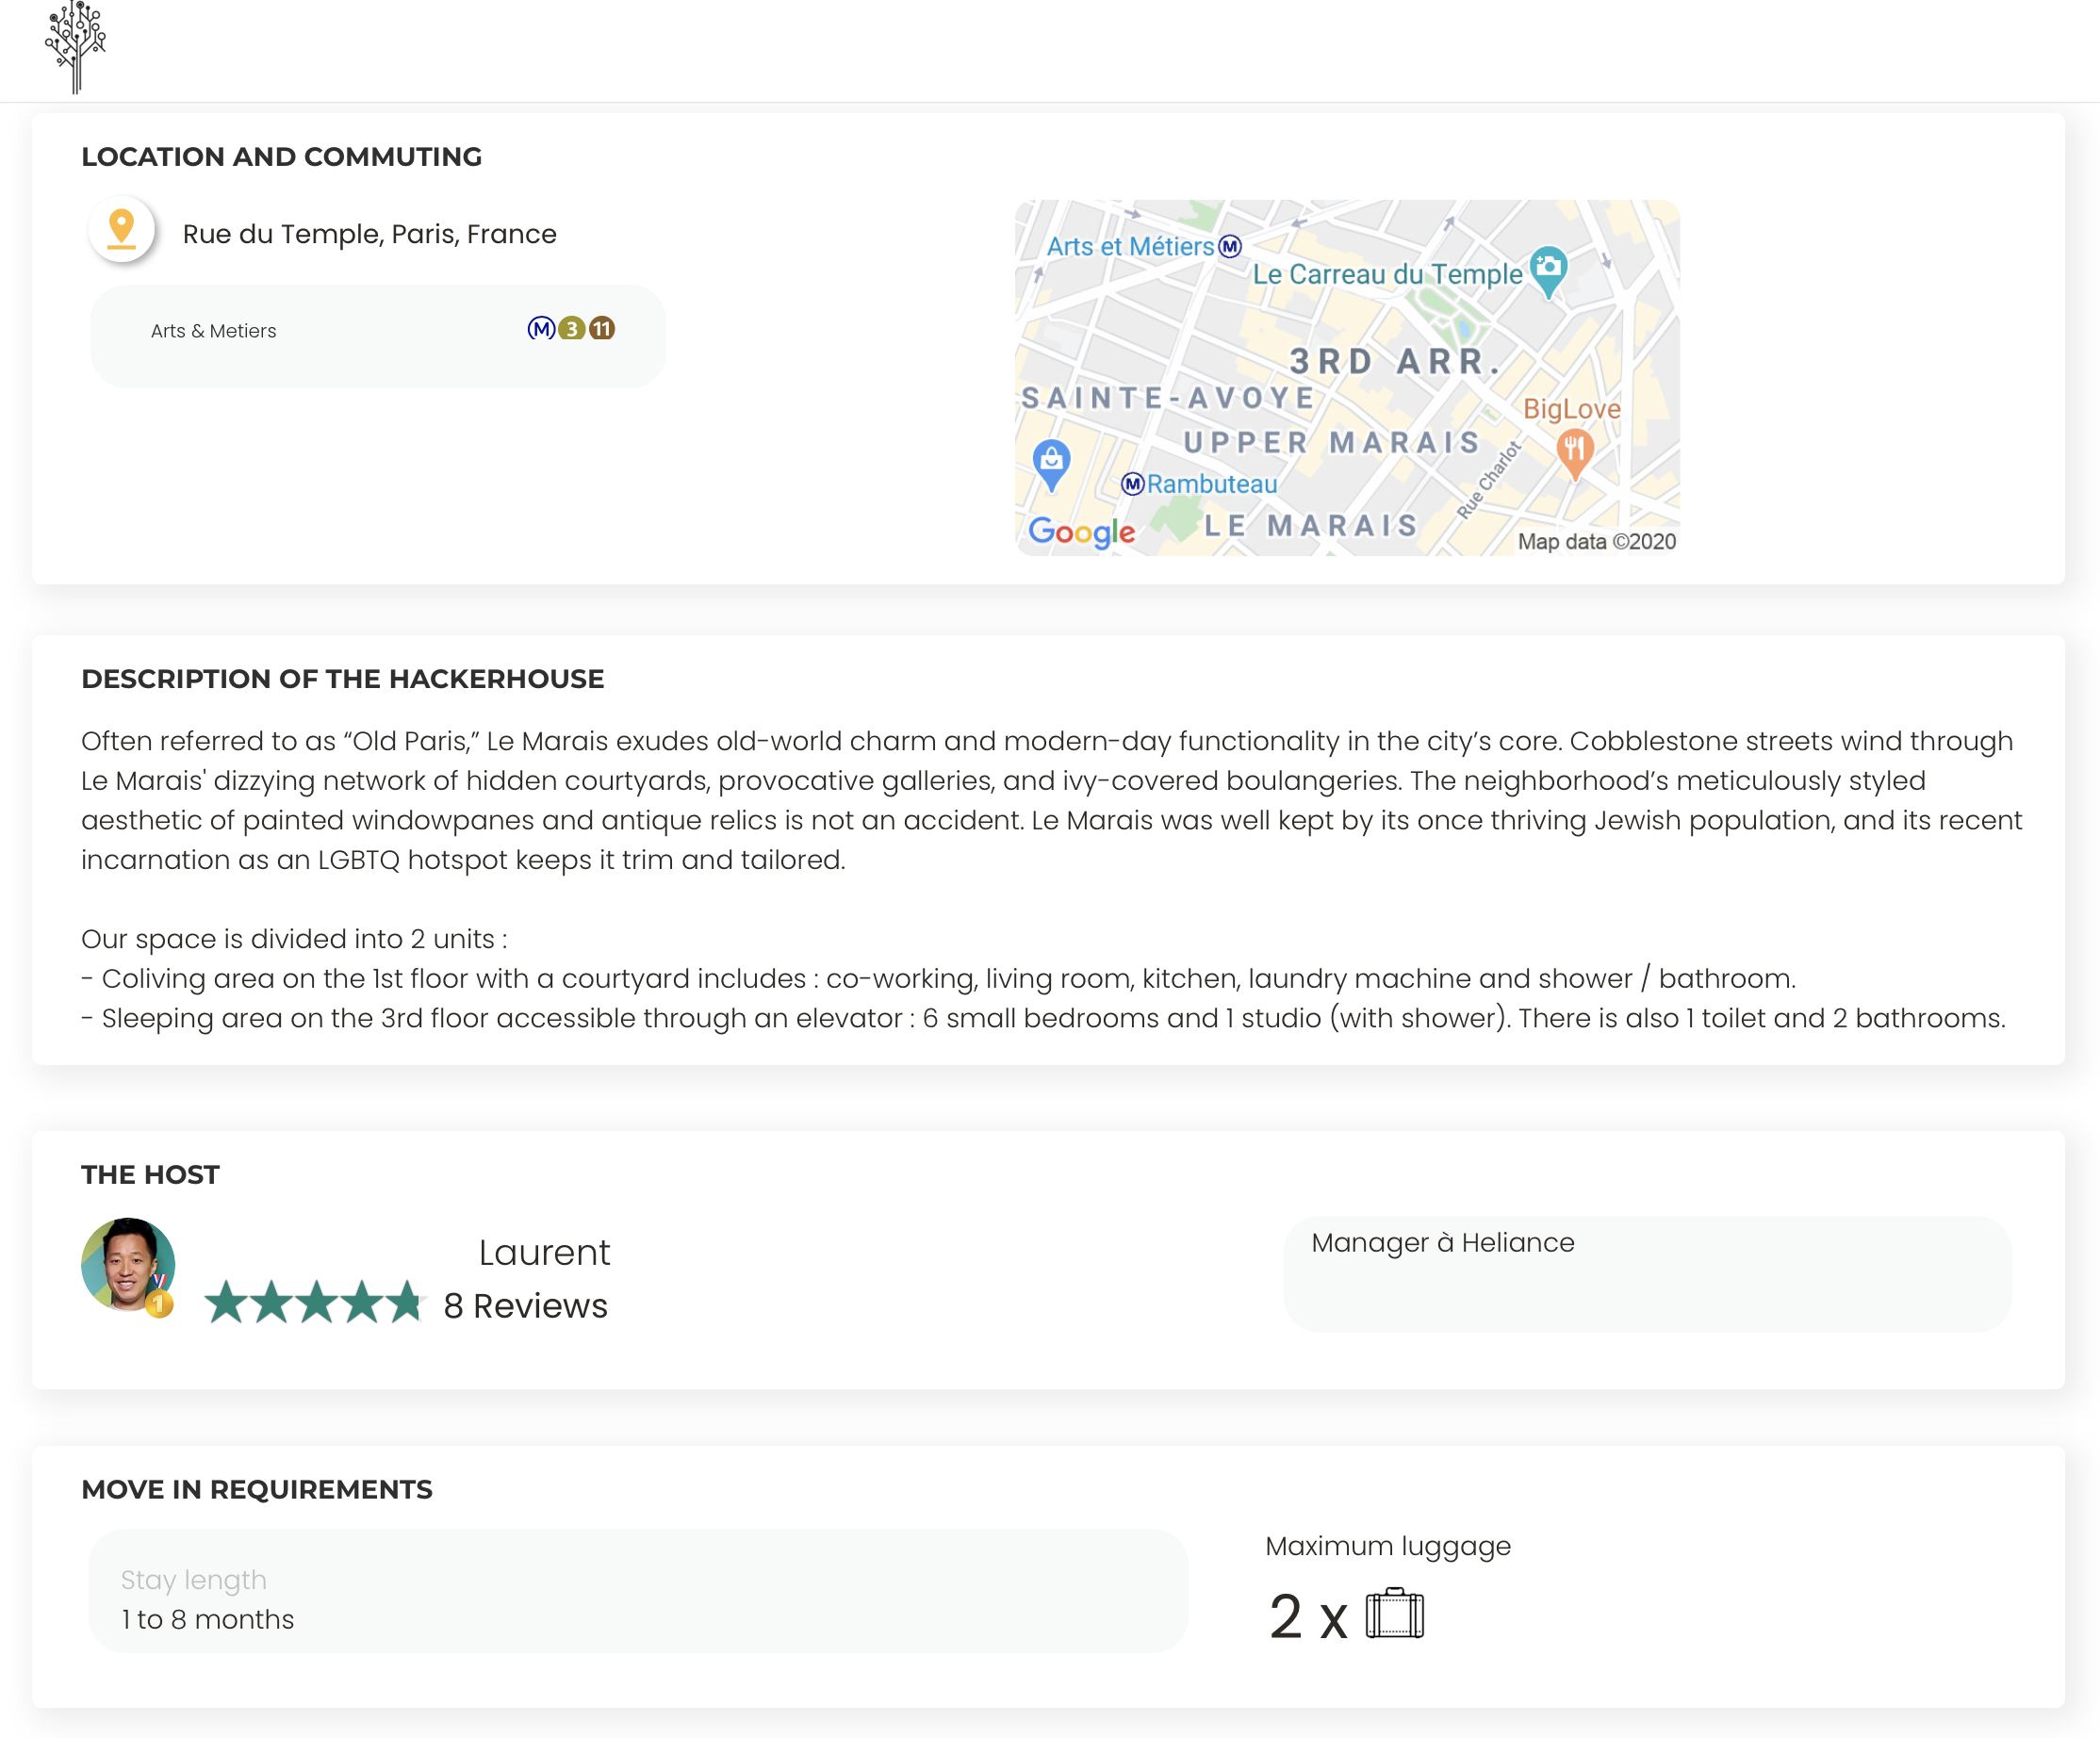2100x1738 pixels.
Task: Select the metro line 3 badge
Action: click(x=571, y=329)
